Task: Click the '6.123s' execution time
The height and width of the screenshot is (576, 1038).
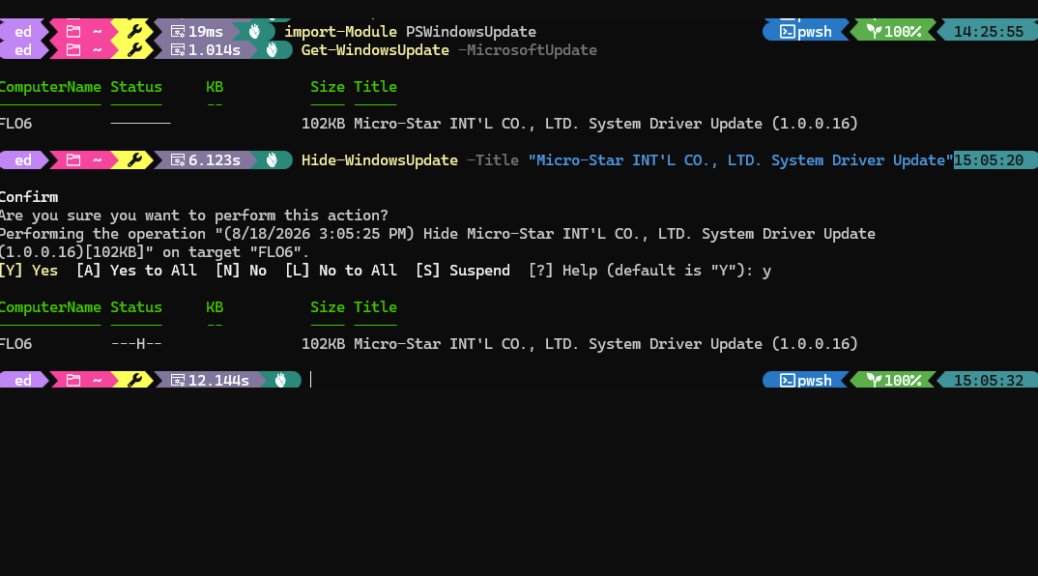Action: 214,160
